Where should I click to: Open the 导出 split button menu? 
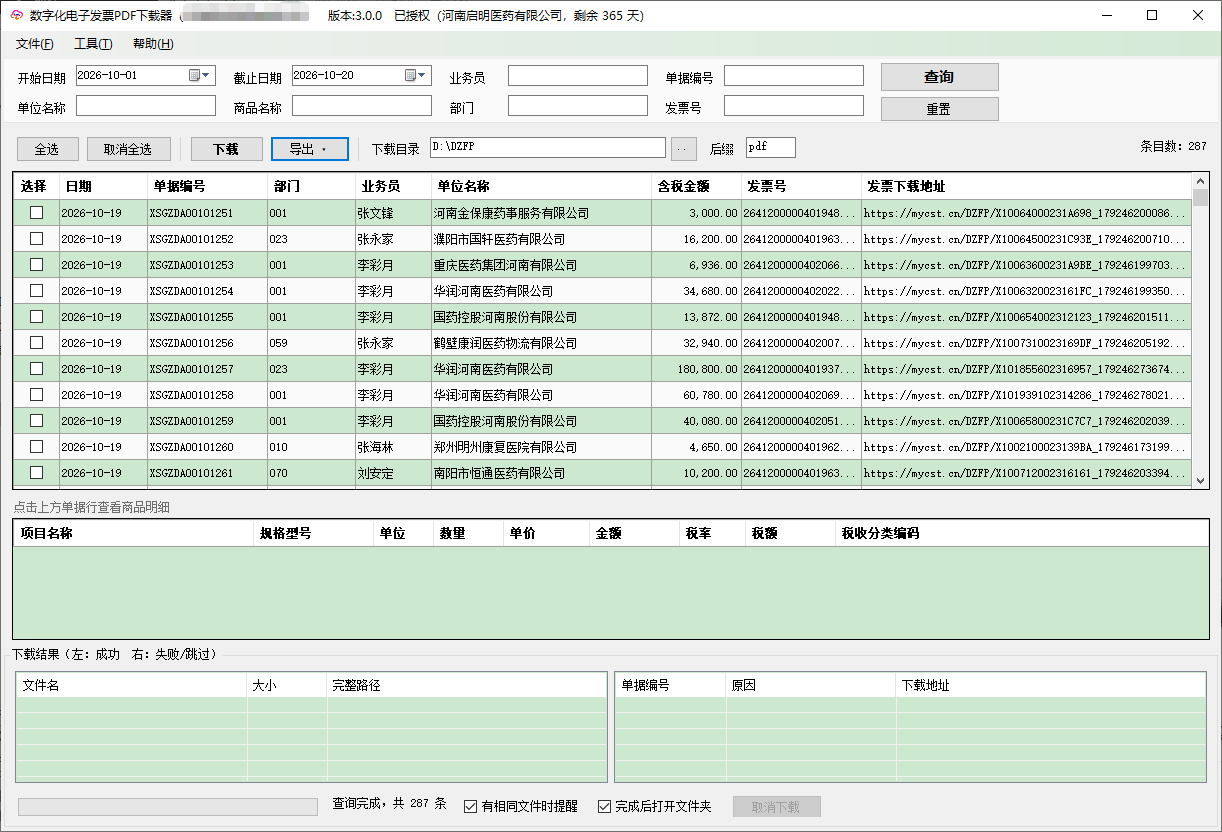point(310,149)
